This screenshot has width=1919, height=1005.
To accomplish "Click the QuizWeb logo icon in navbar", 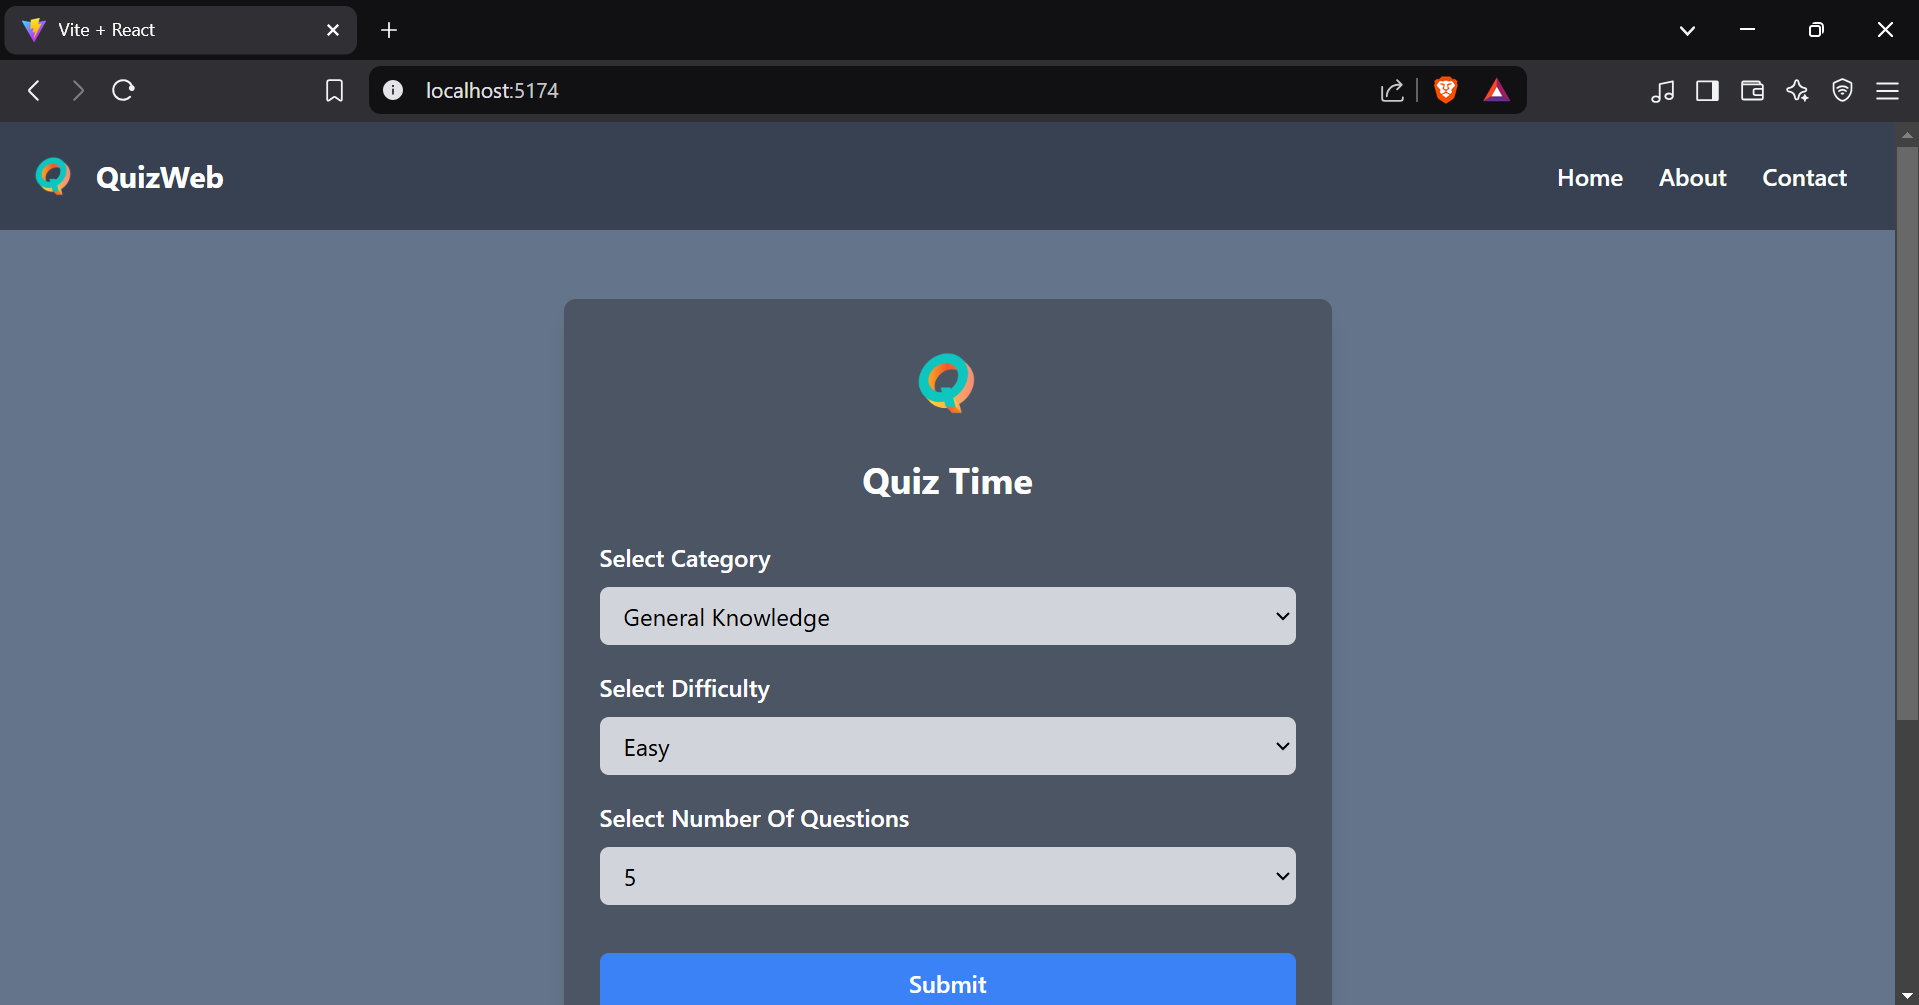I will (53, 176).
